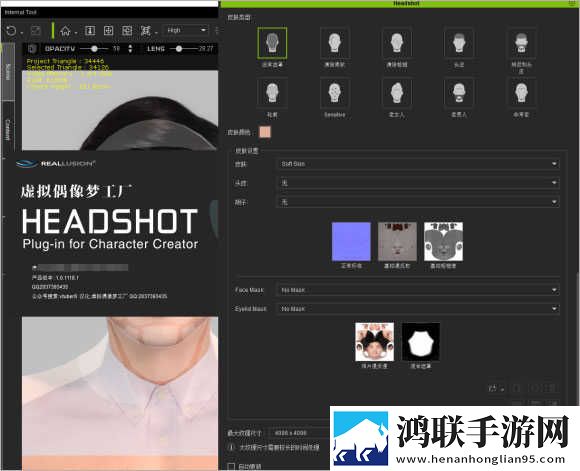Click the wireframe mesh toolbar icon
The height and width of the screenshot is (471, 580).
145,31
